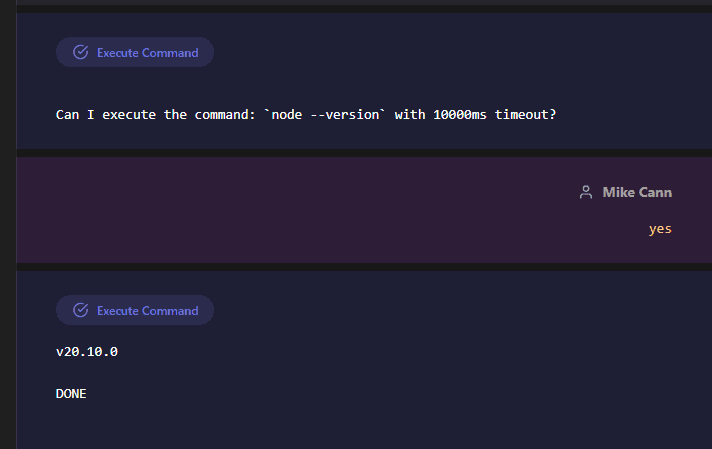Image resolution: width=712 pixels, height=449 pixels.
Task: Click the DONE status line
Action: pyautogui.click(x=71, y=394)
